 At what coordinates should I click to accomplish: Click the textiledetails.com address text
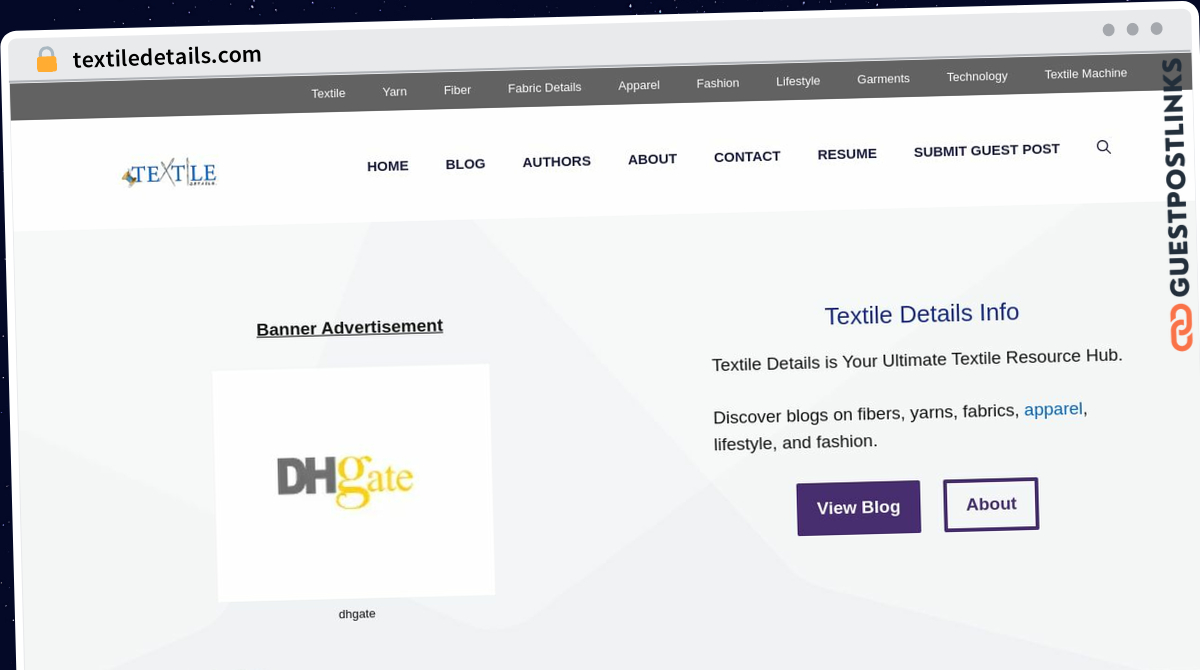[x=167, y=57]
